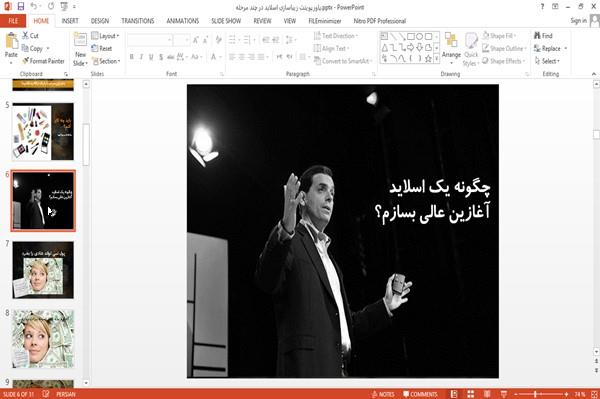The image size is (600, 399).
Task: Toggle text Shadow formatting
Action: [161, 57]
